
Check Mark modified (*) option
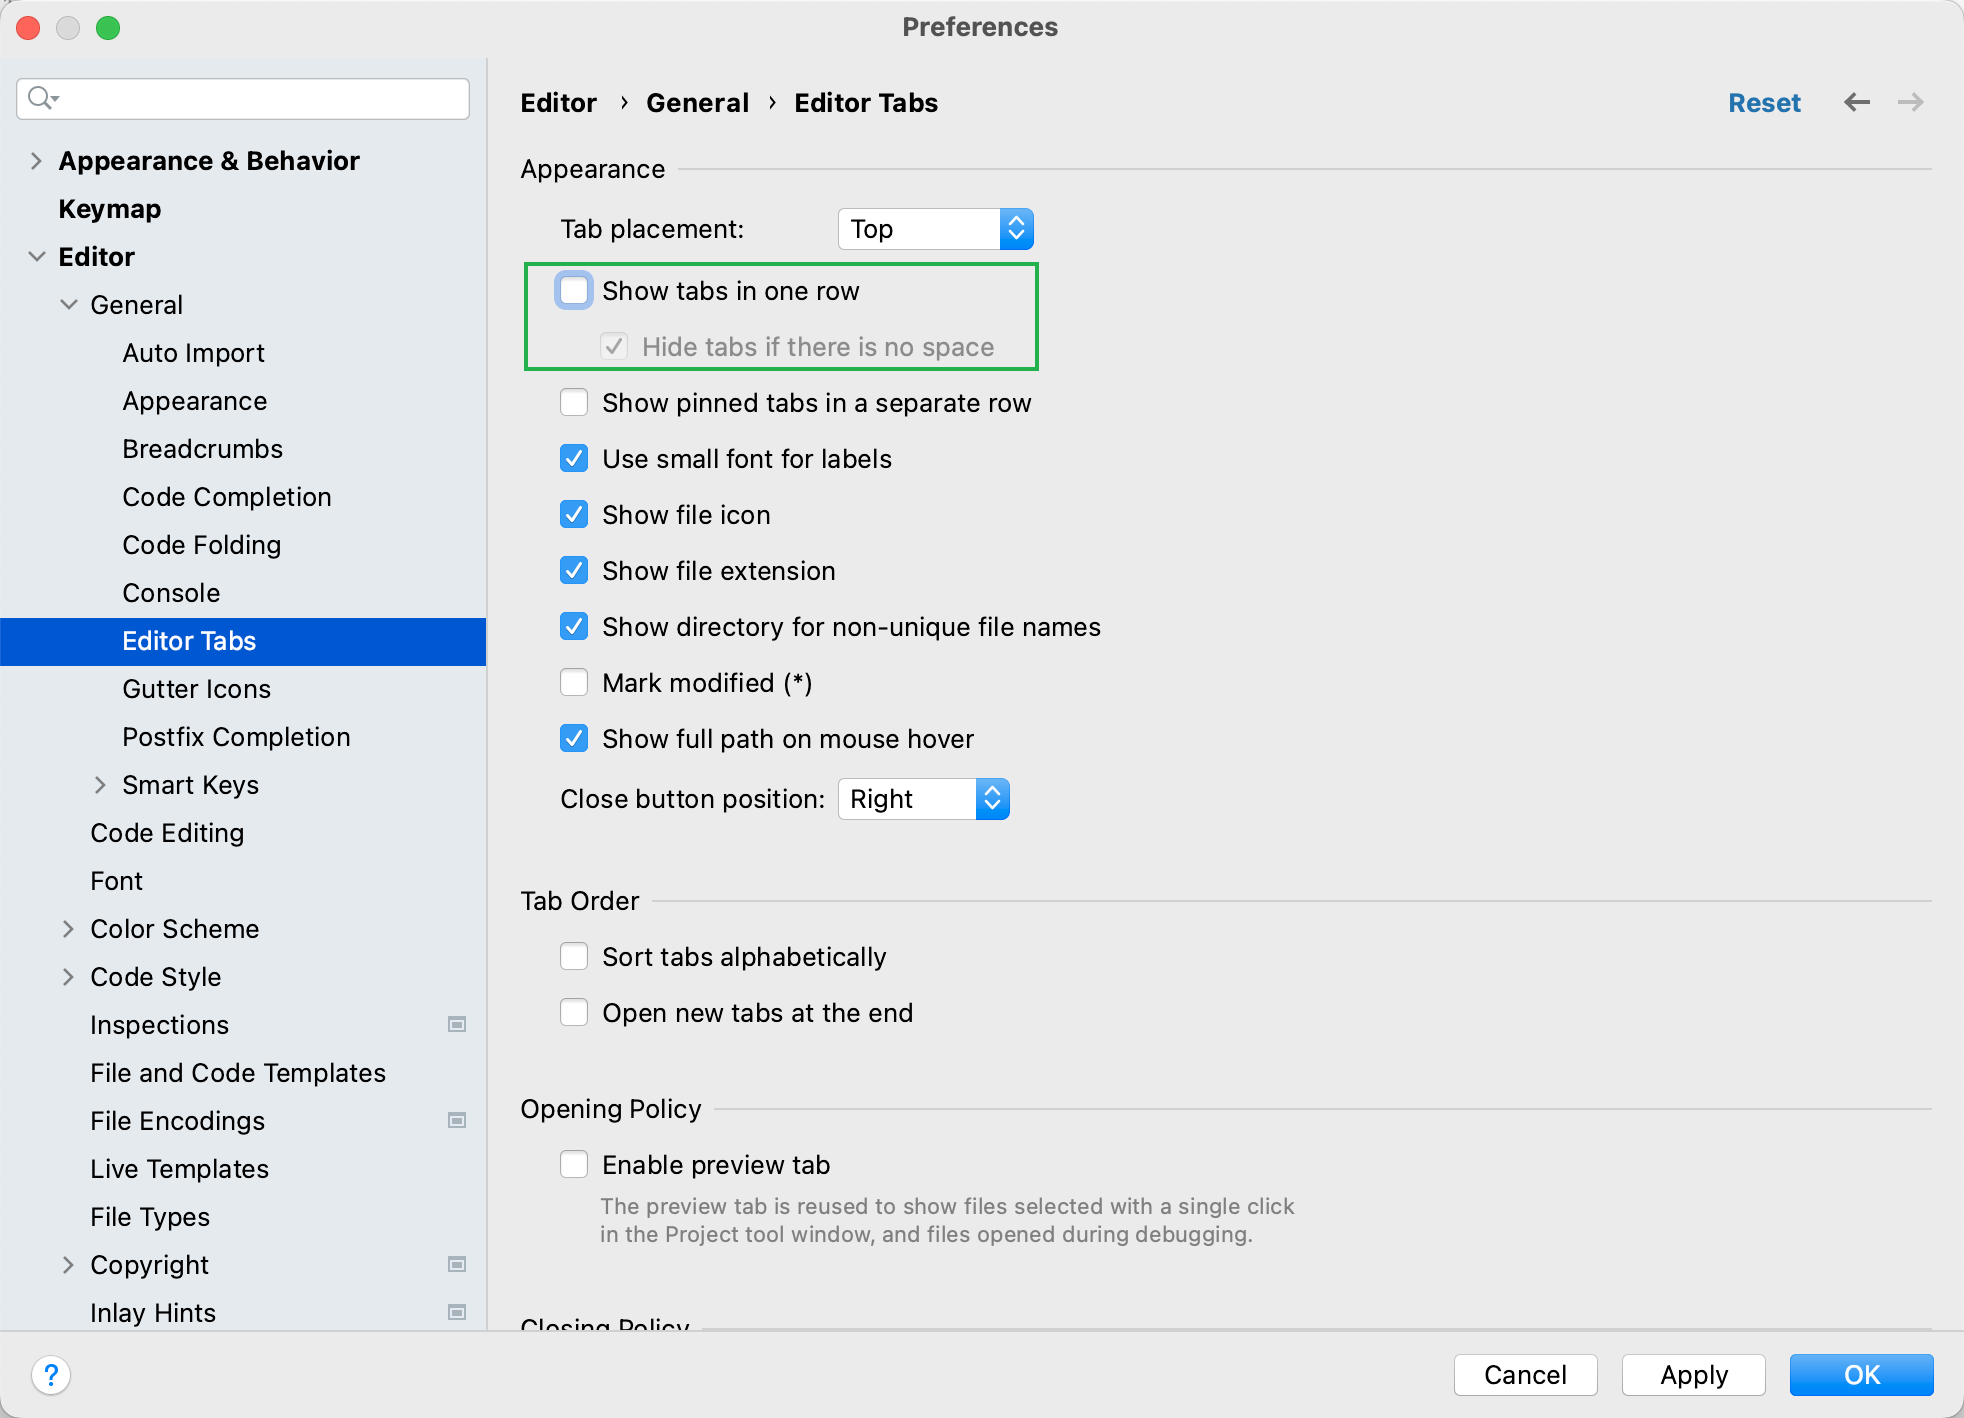tap(574, 683)
